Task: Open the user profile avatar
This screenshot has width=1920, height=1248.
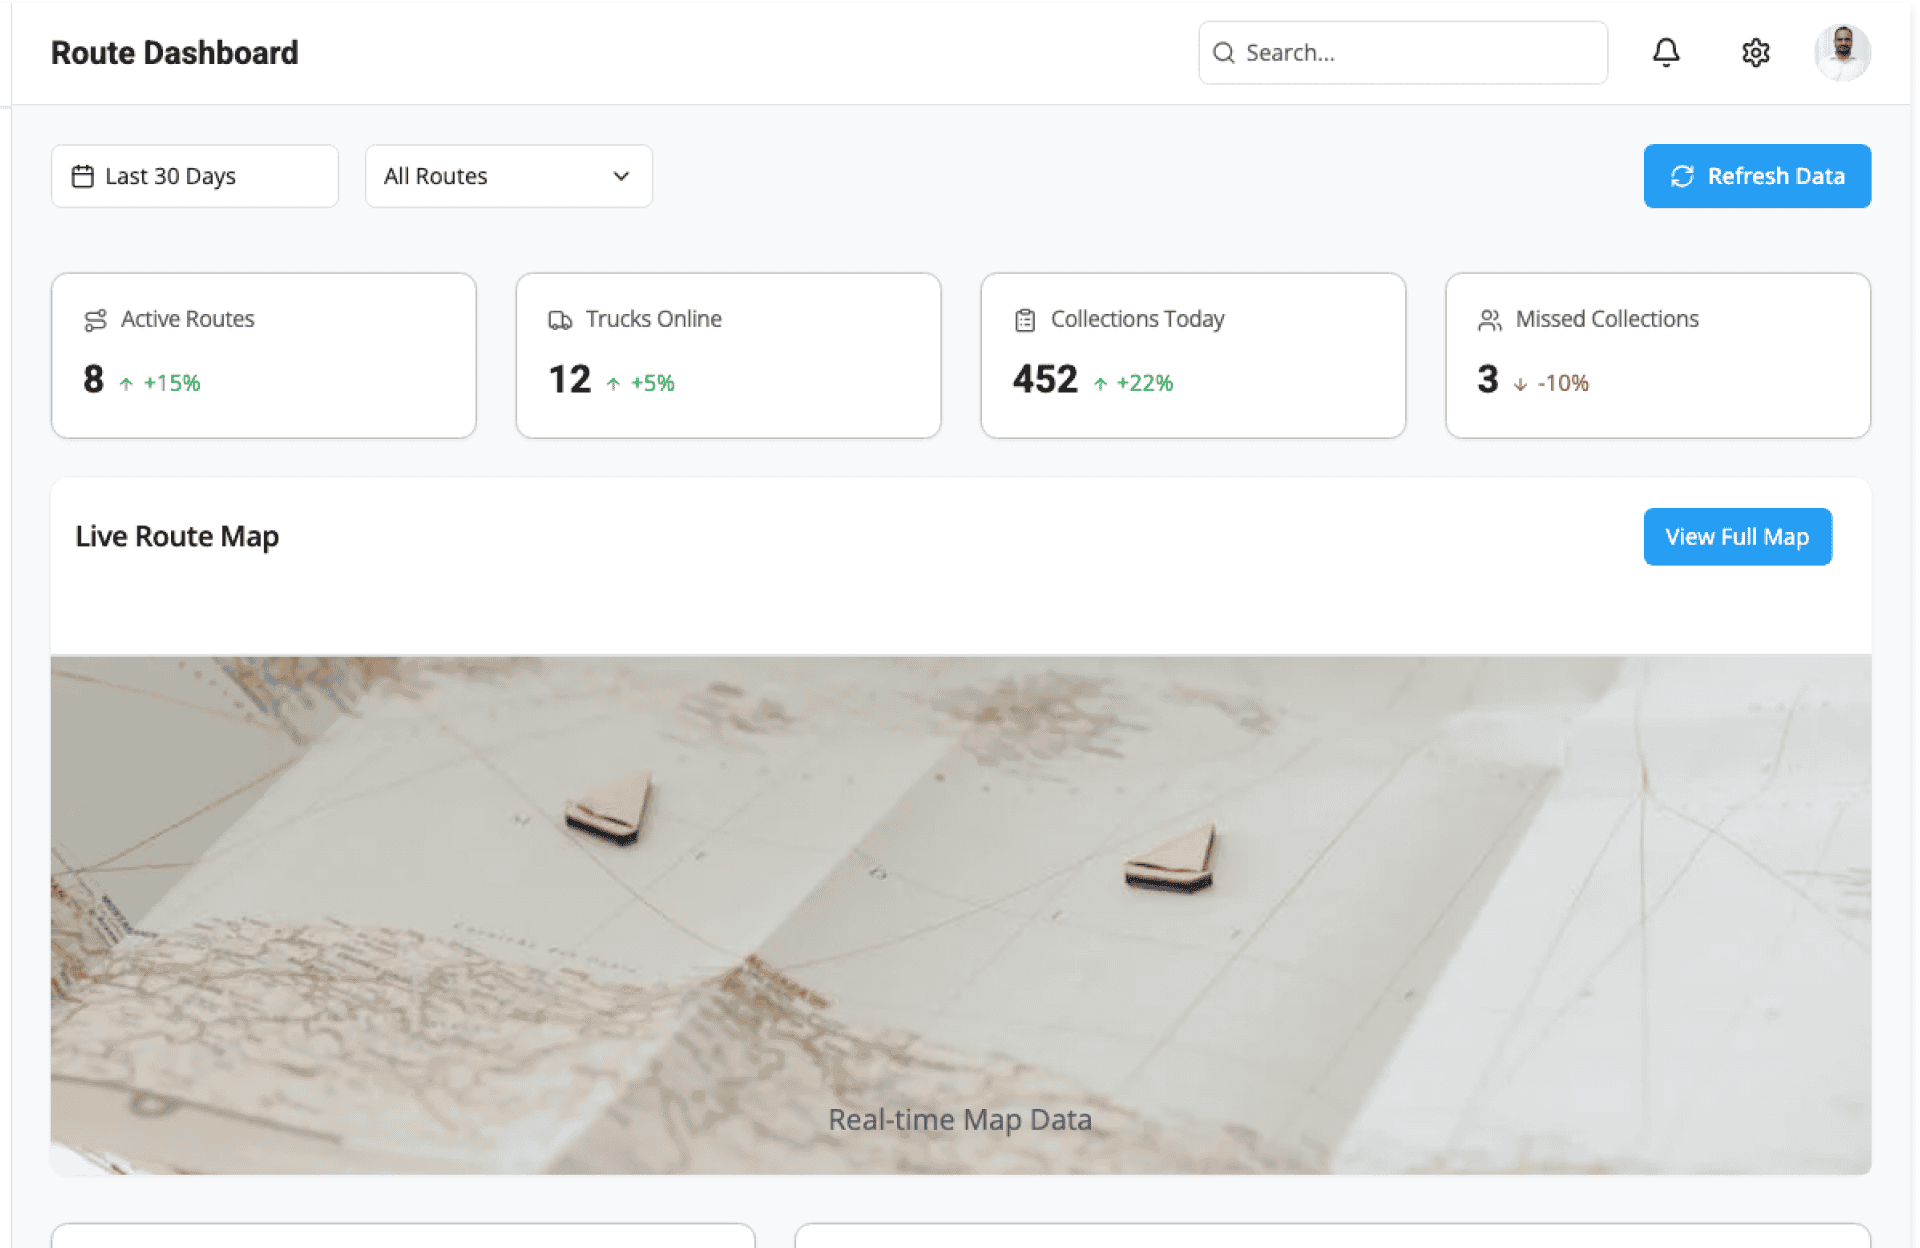Action: 1842,52
